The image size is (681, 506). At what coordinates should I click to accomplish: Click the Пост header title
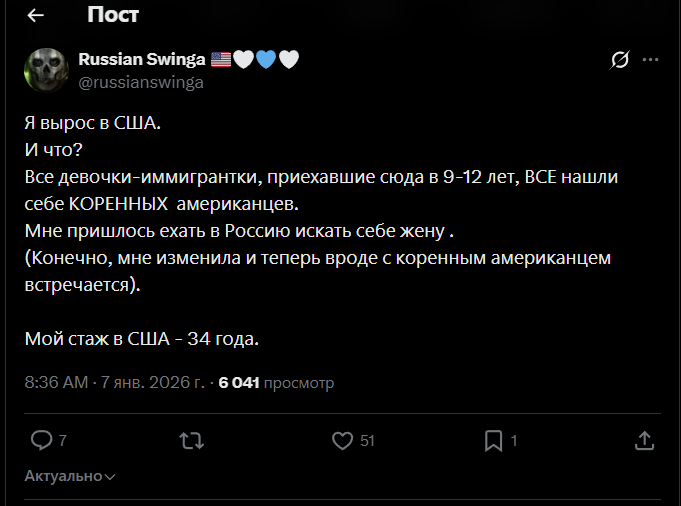pos(113,15)
